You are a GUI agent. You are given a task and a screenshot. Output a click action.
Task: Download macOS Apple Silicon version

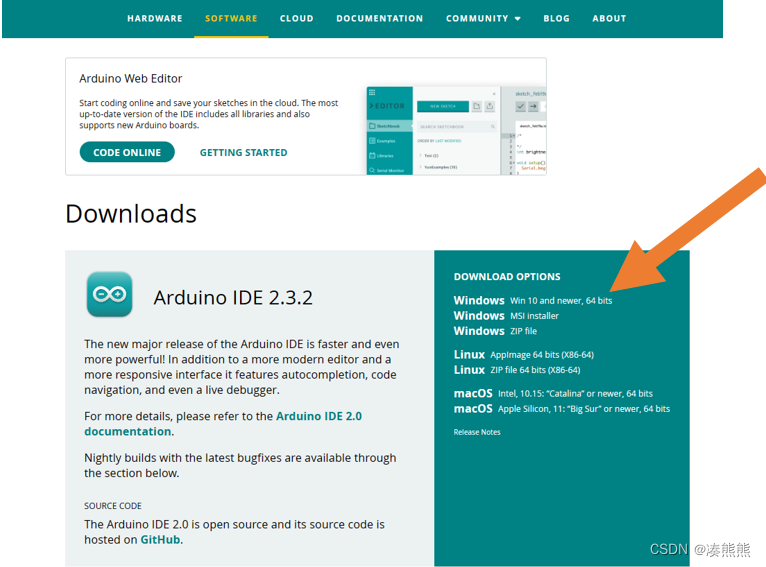(562, 408)
